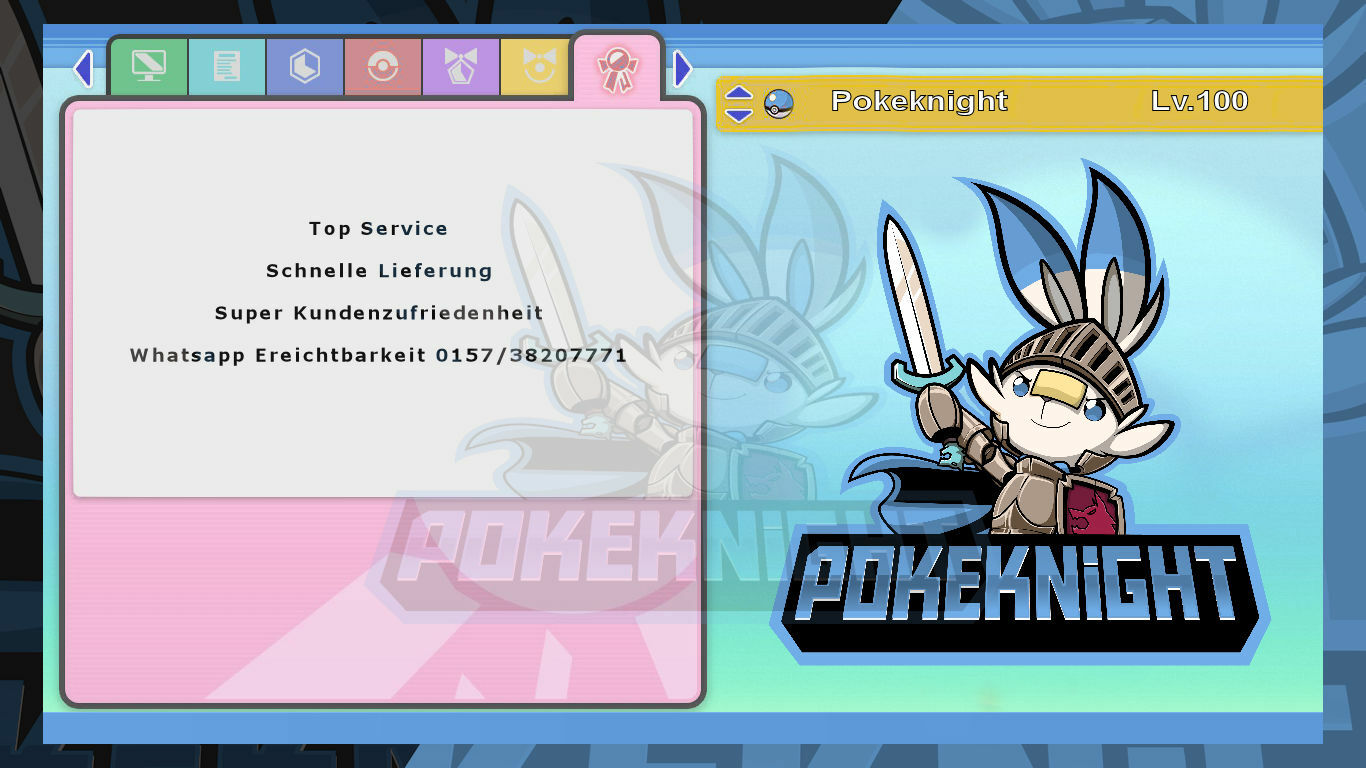Switch to the yellow medal tab
The image size is (1366, 768).
(x=537, y=67)
